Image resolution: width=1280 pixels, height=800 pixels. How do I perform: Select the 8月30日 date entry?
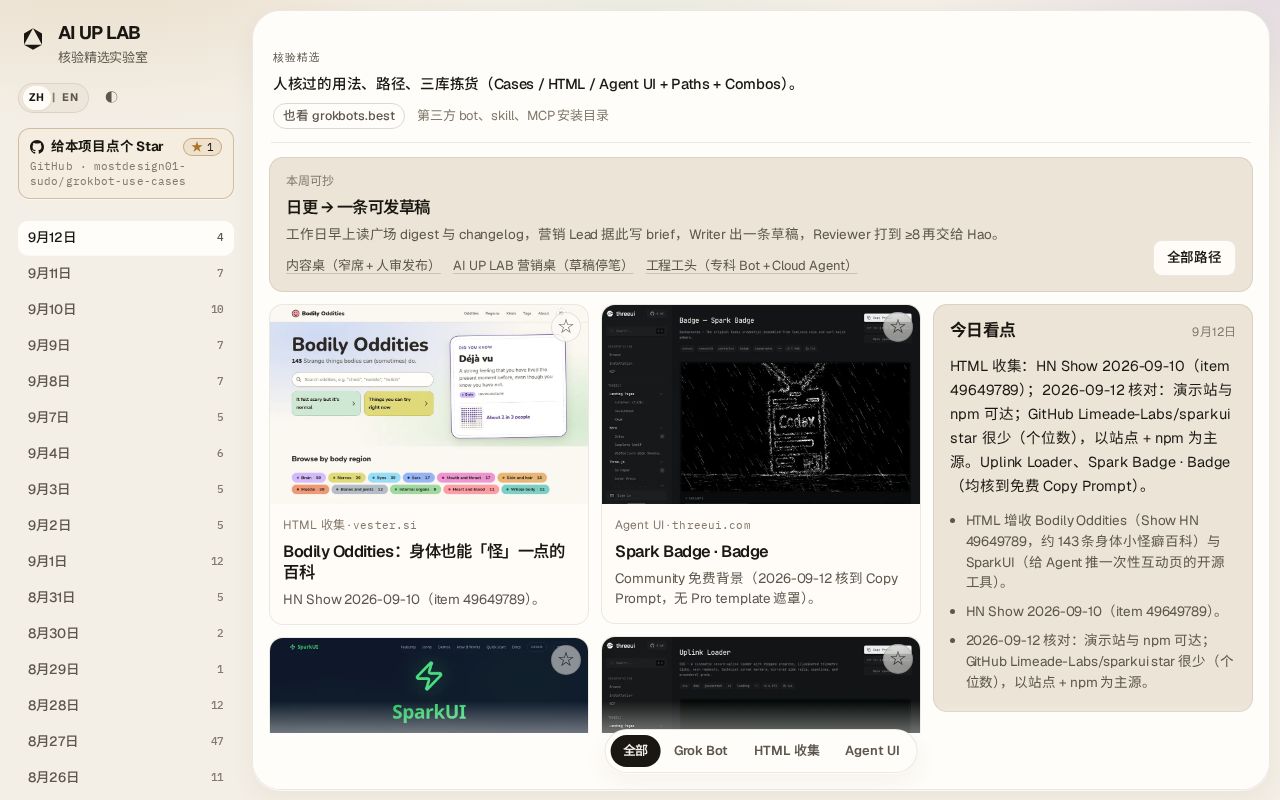tap(126, 634)
